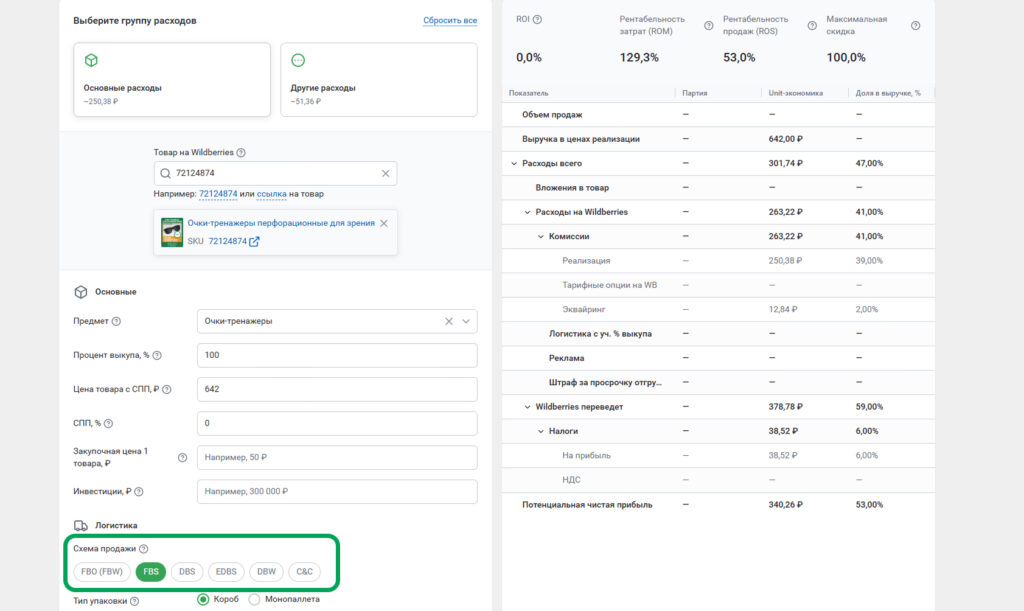Collapse the Wildberries переведет row

click(x=528, y=407)
